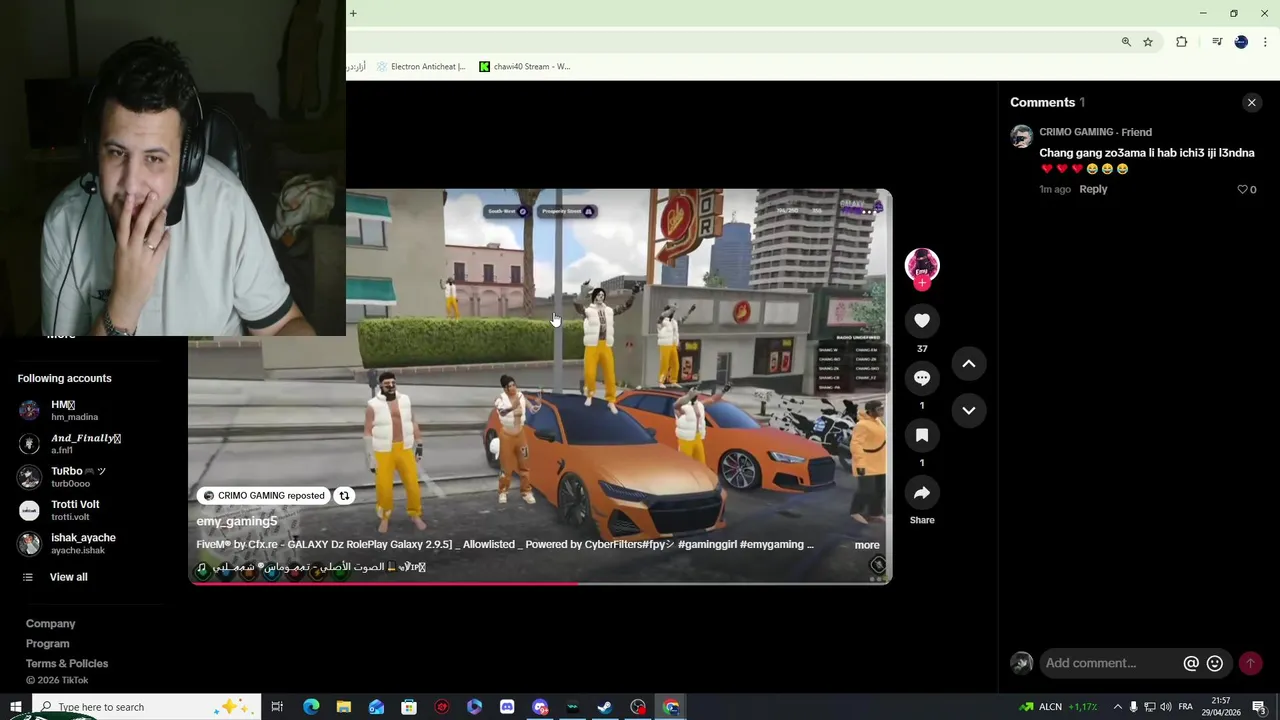
Task: Open a new Chrome tab with plus
Action: [353, 13]
